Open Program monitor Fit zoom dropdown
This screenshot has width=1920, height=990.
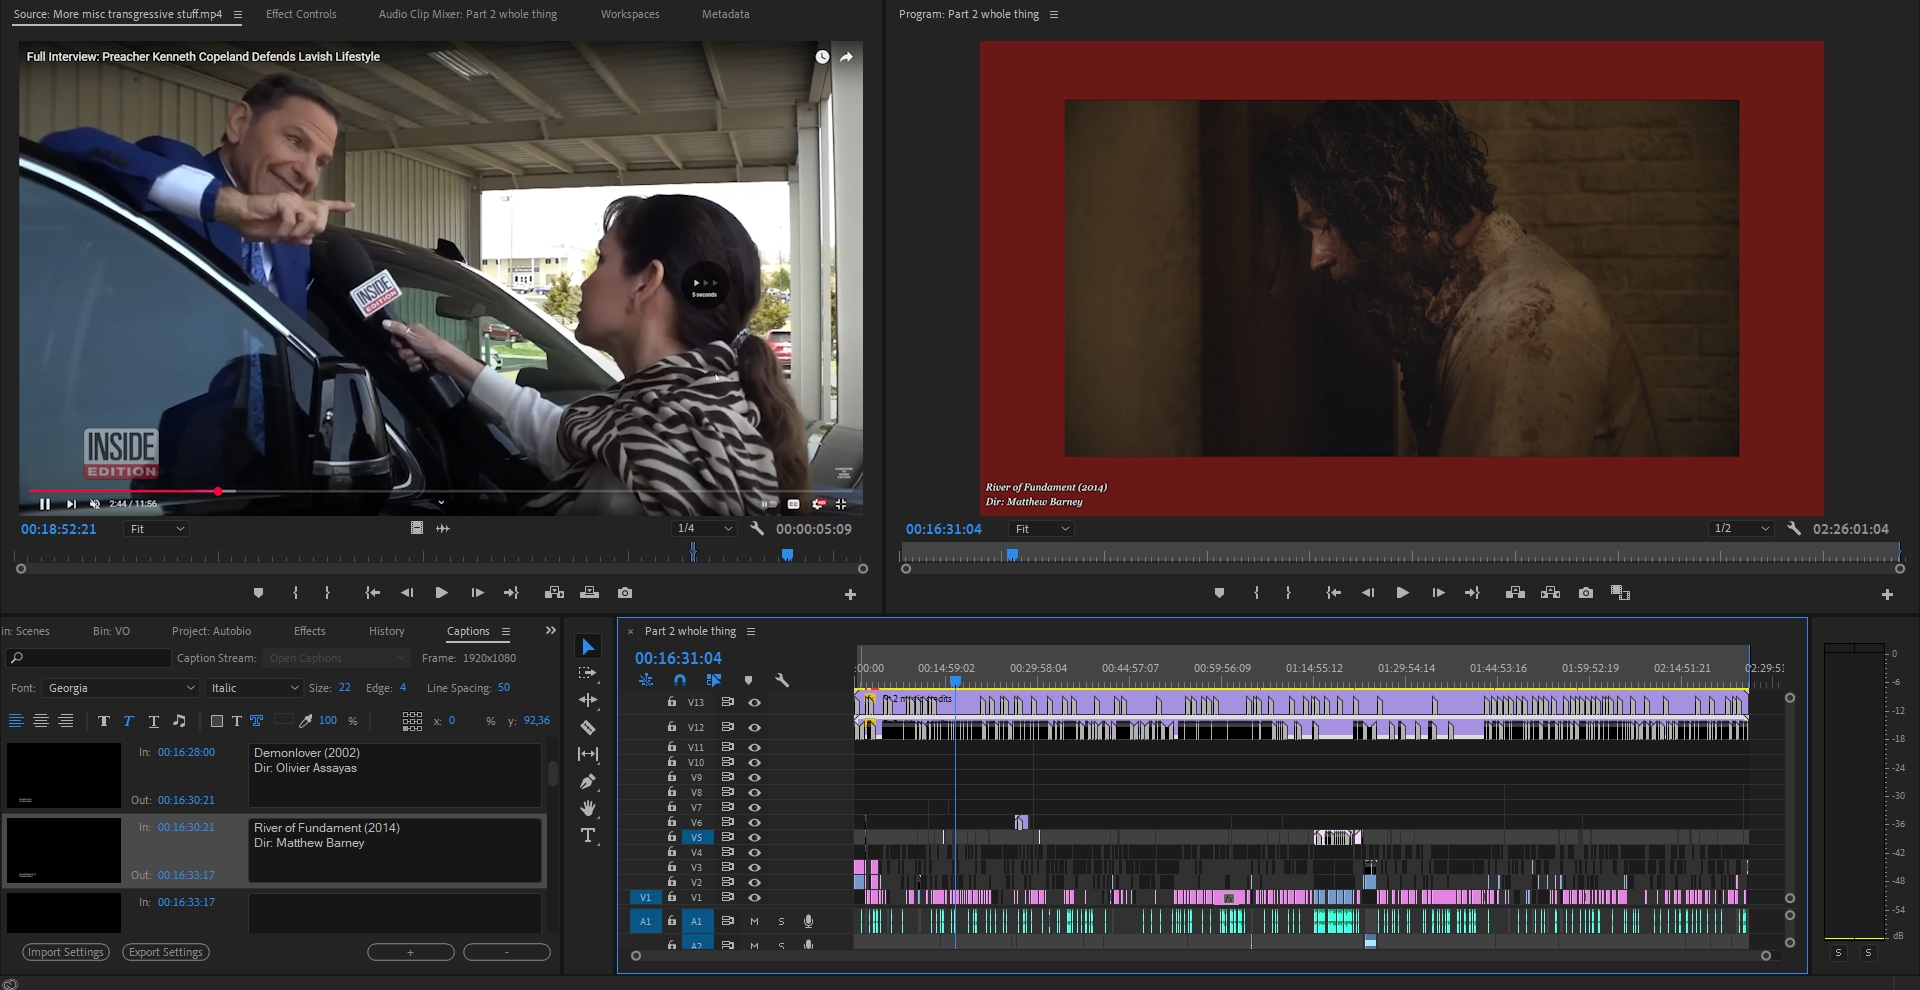click(1041, 529)
